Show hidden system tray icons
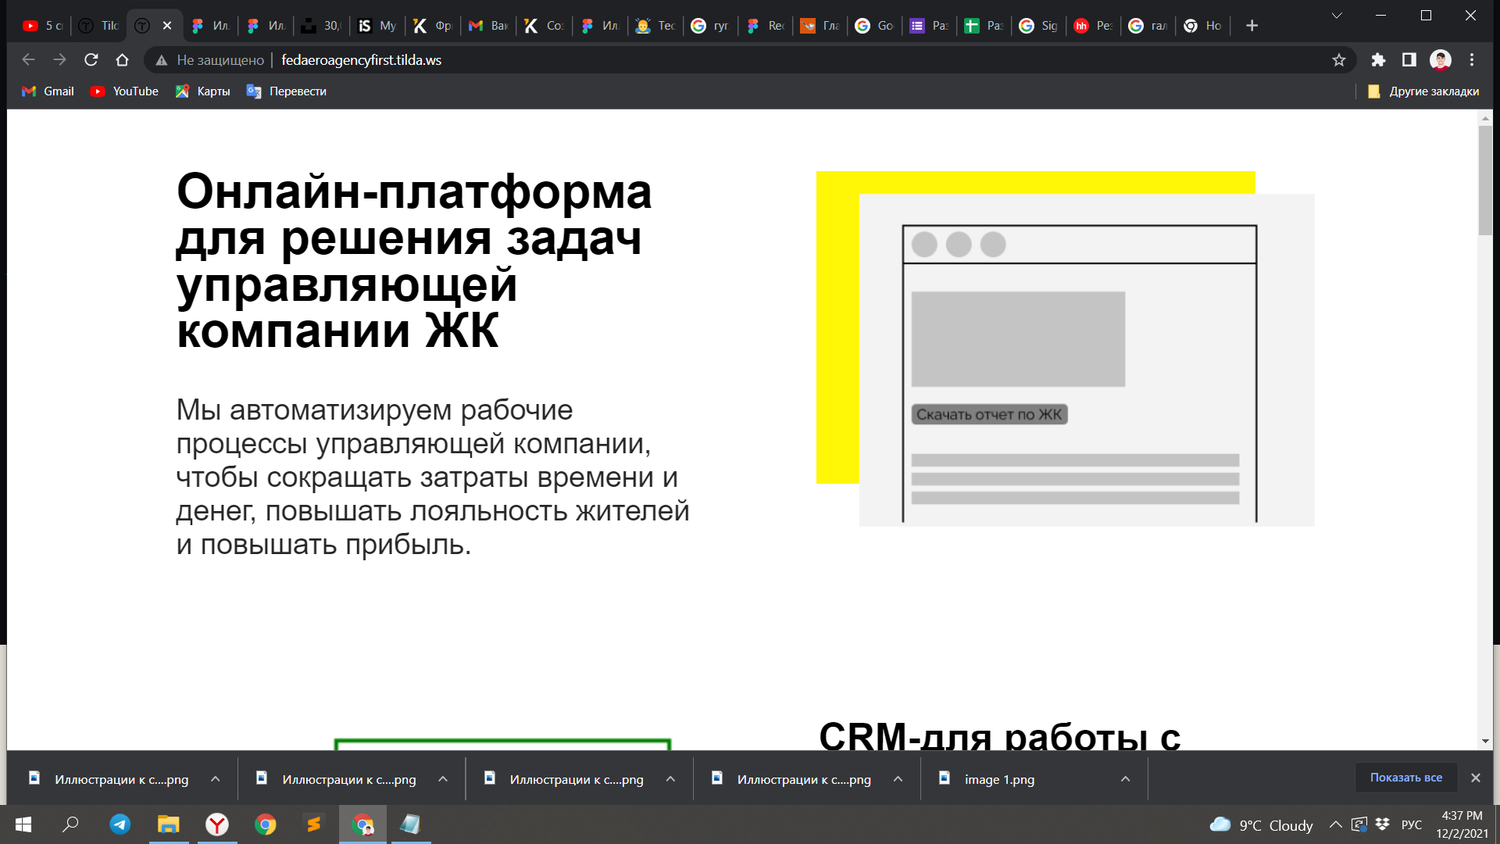 tap(1335, 825)
